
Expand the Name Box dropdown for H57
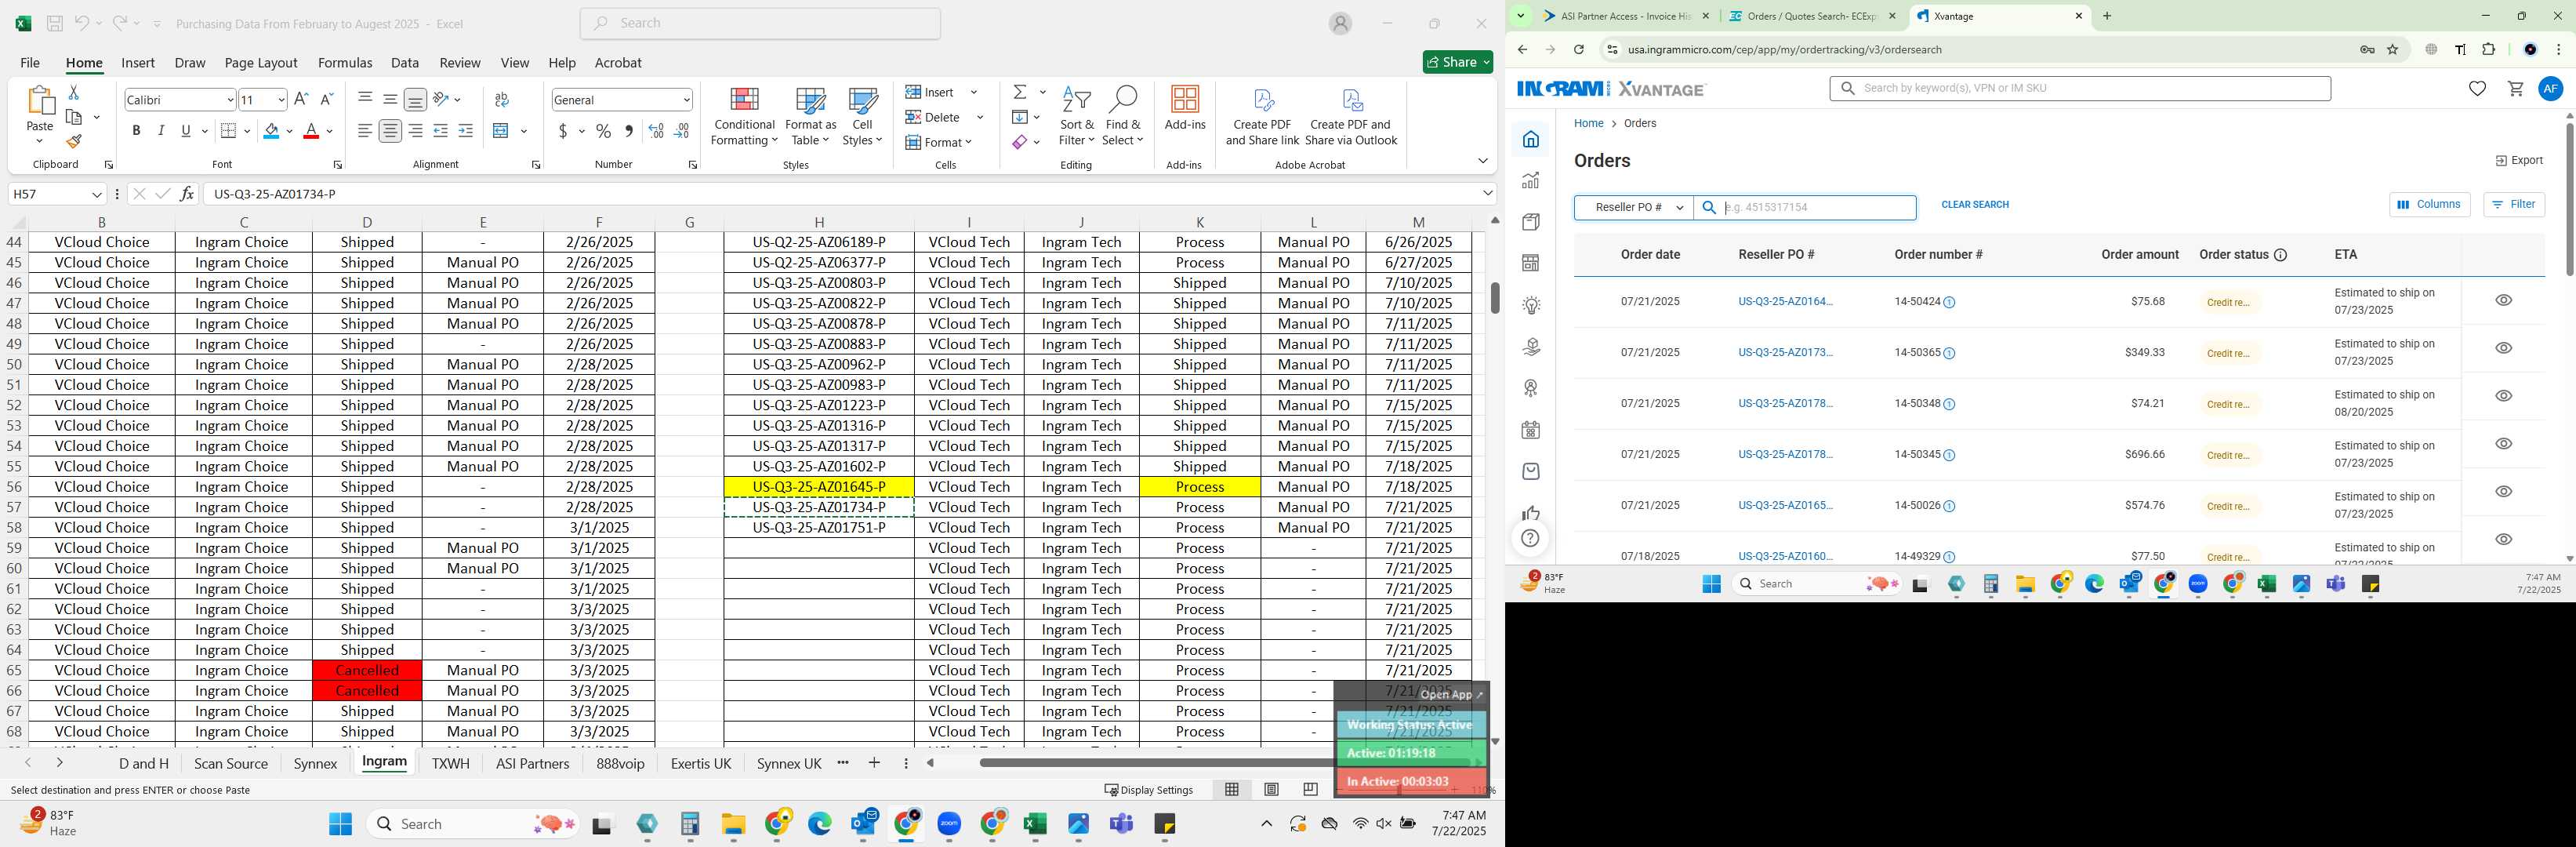click(97, 194)
